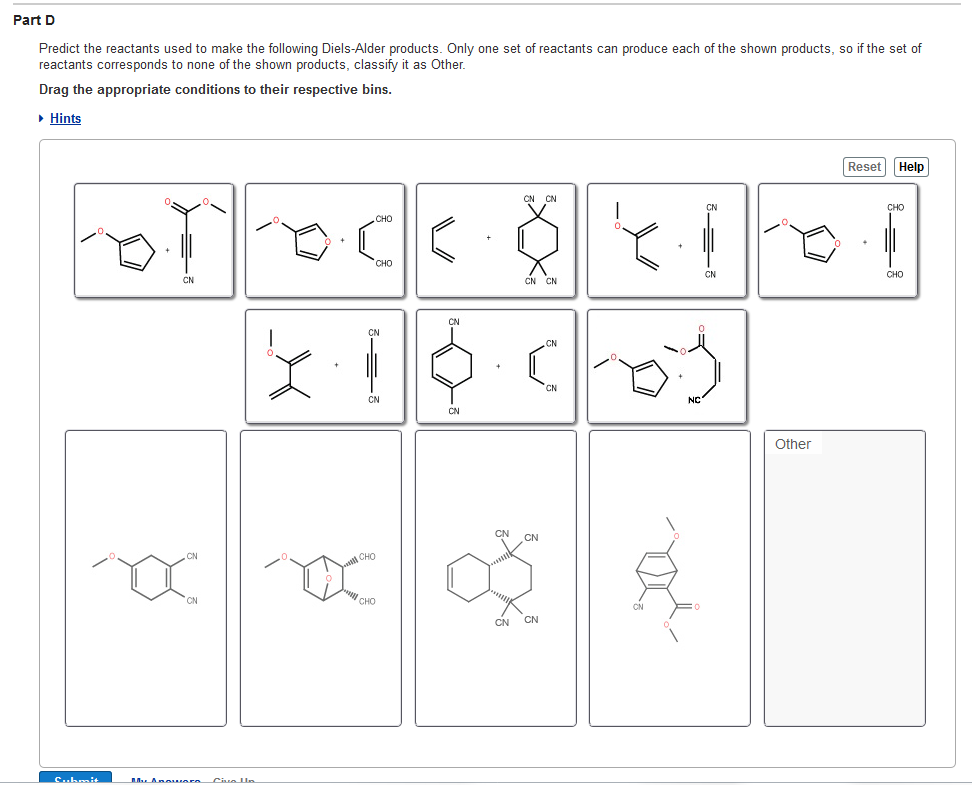The width and height of the screenshot is (972, 785).
Task: Select the branched methoxy diene with dicyano alkyne tile
Action: 325,365
